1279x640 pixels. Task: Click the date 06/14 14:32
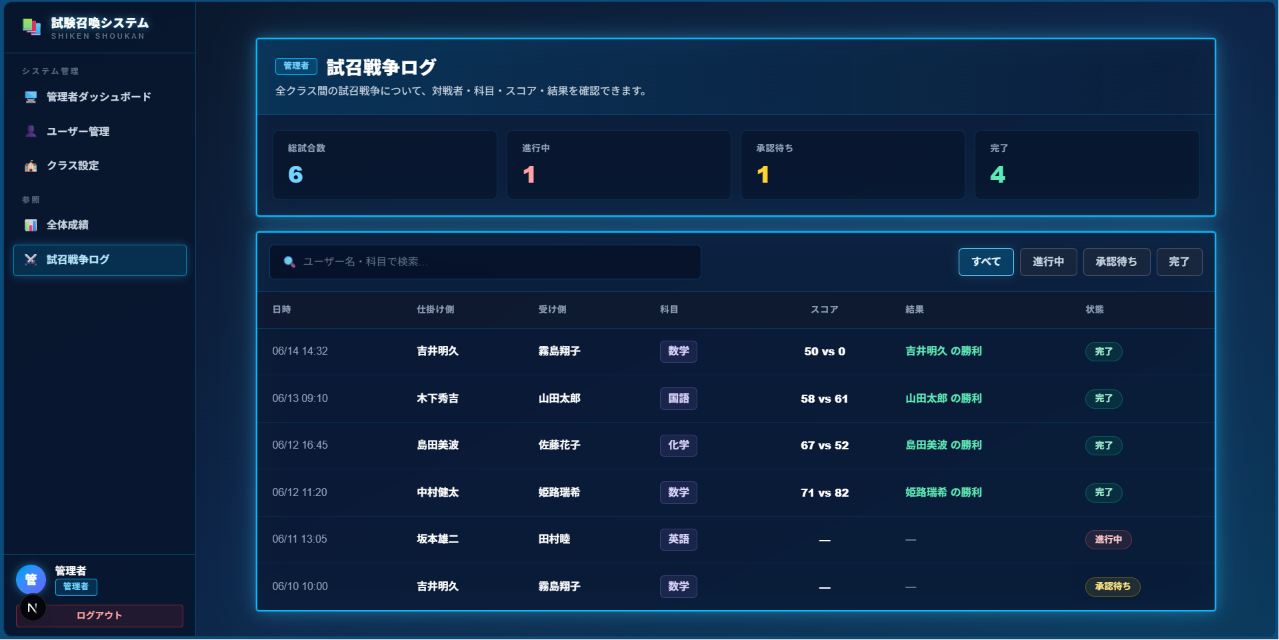300,351
